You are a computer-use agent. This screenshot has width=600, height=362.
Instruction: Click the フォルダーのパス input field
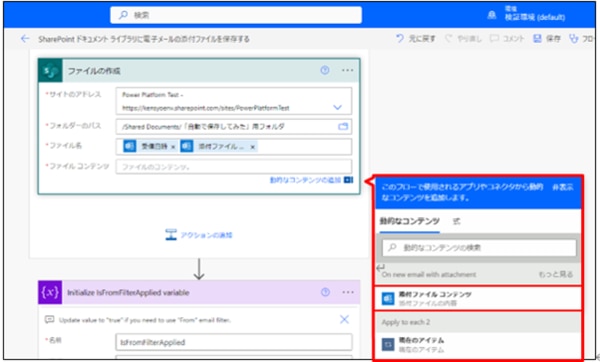[233, 126]
